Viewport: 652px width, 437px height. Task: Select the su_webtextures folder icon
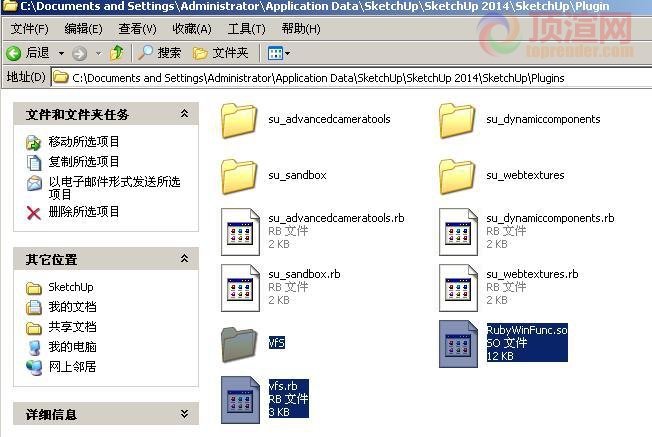coord(457,177)
